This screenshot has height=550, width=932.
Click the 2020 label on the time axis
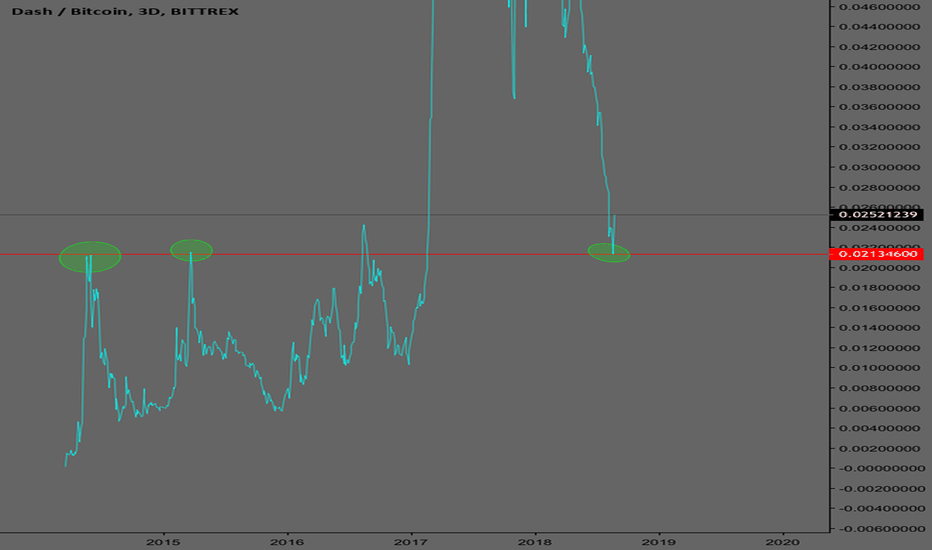[x=783, y=542]
